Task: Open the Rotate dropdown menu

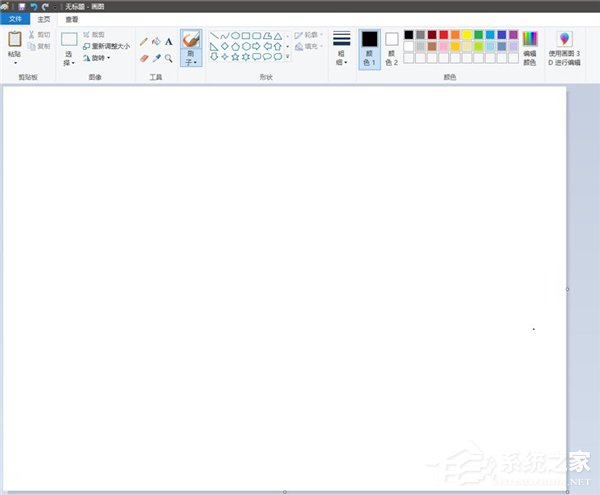Action: [x=97, y=58]
